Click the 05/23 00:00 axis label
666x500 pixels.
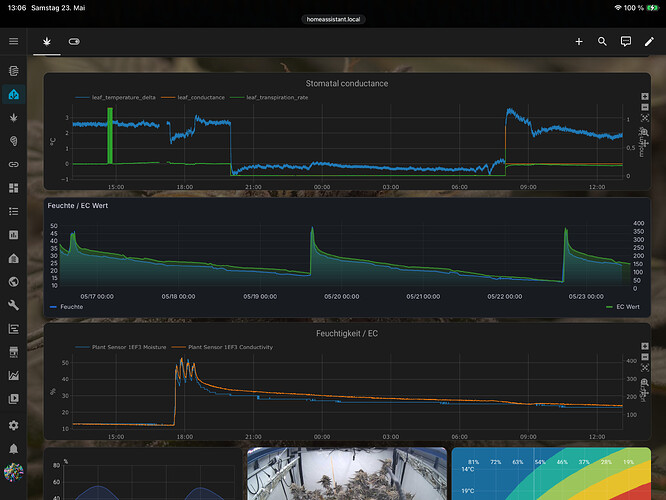(x=586, y=297)
